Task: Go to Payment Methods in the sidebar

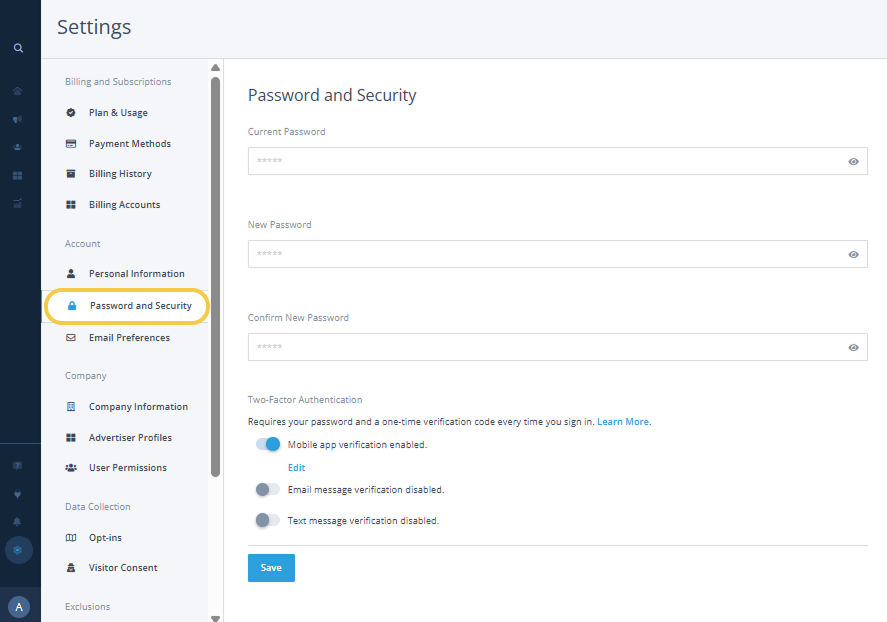Action: [129, 143]
